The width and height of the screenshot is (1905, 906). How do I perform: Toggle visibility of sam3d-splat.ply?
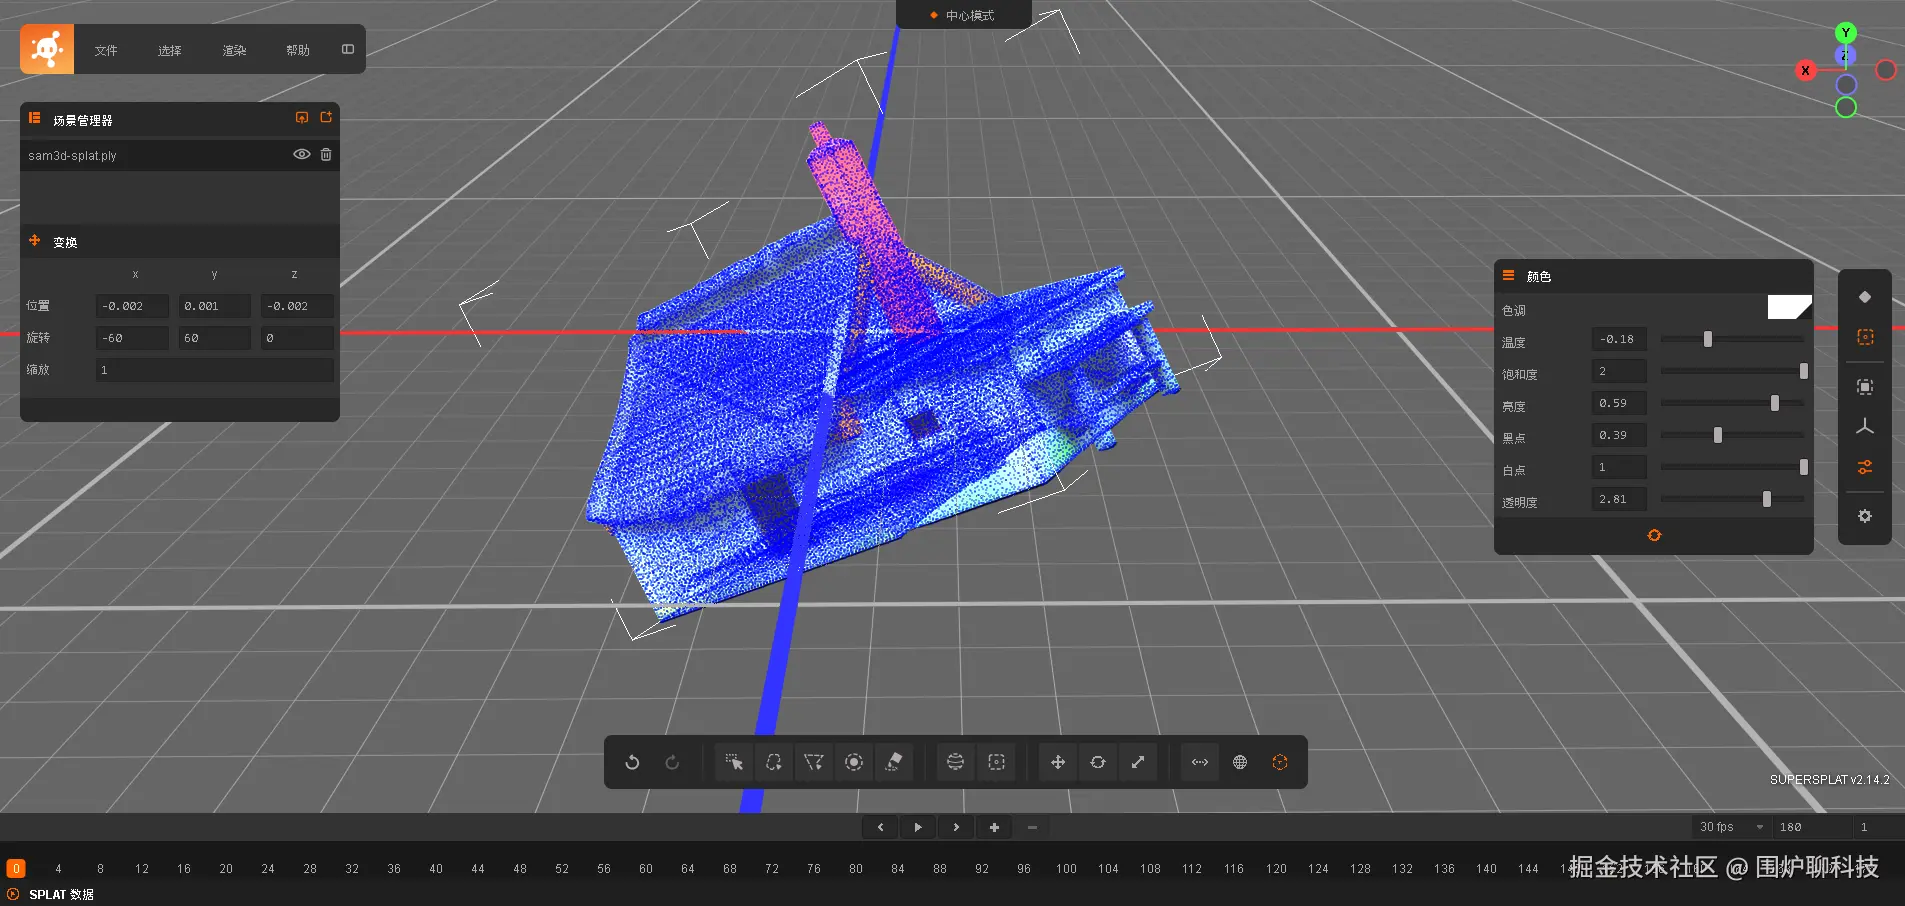301,154
